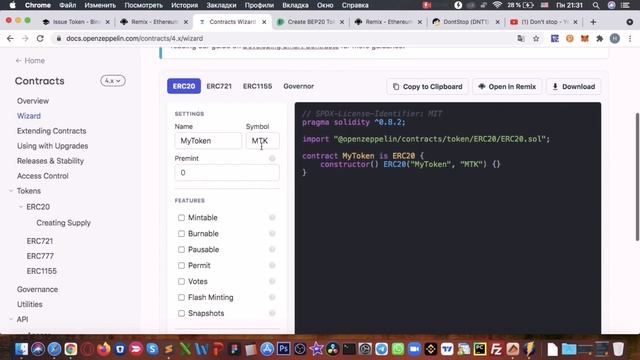Image resolution: width=640 pixels, height=360 pixels.
Task: Select the ERC20 contract tab
Action: (184, 86)
